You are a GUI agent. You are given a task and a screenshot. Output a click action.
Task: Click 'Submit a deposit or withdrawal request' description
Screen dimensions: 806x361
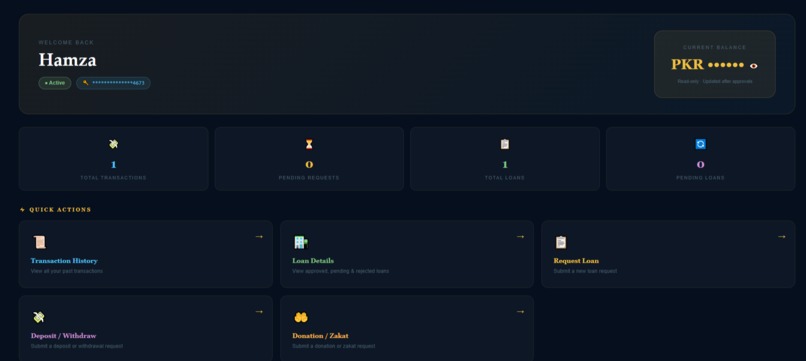[x=77, y=346]
